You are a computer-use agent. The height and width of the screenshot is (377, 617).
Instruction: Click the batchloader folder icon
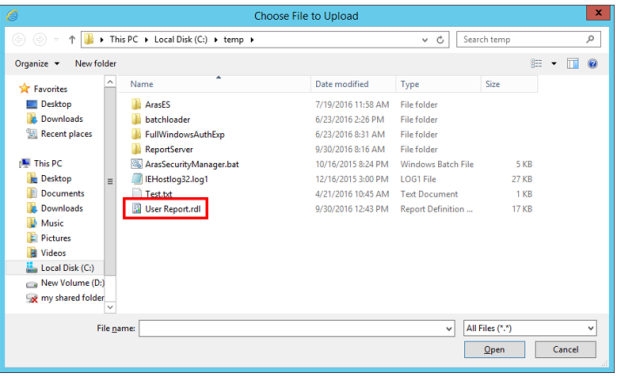[x=136, y=119]
